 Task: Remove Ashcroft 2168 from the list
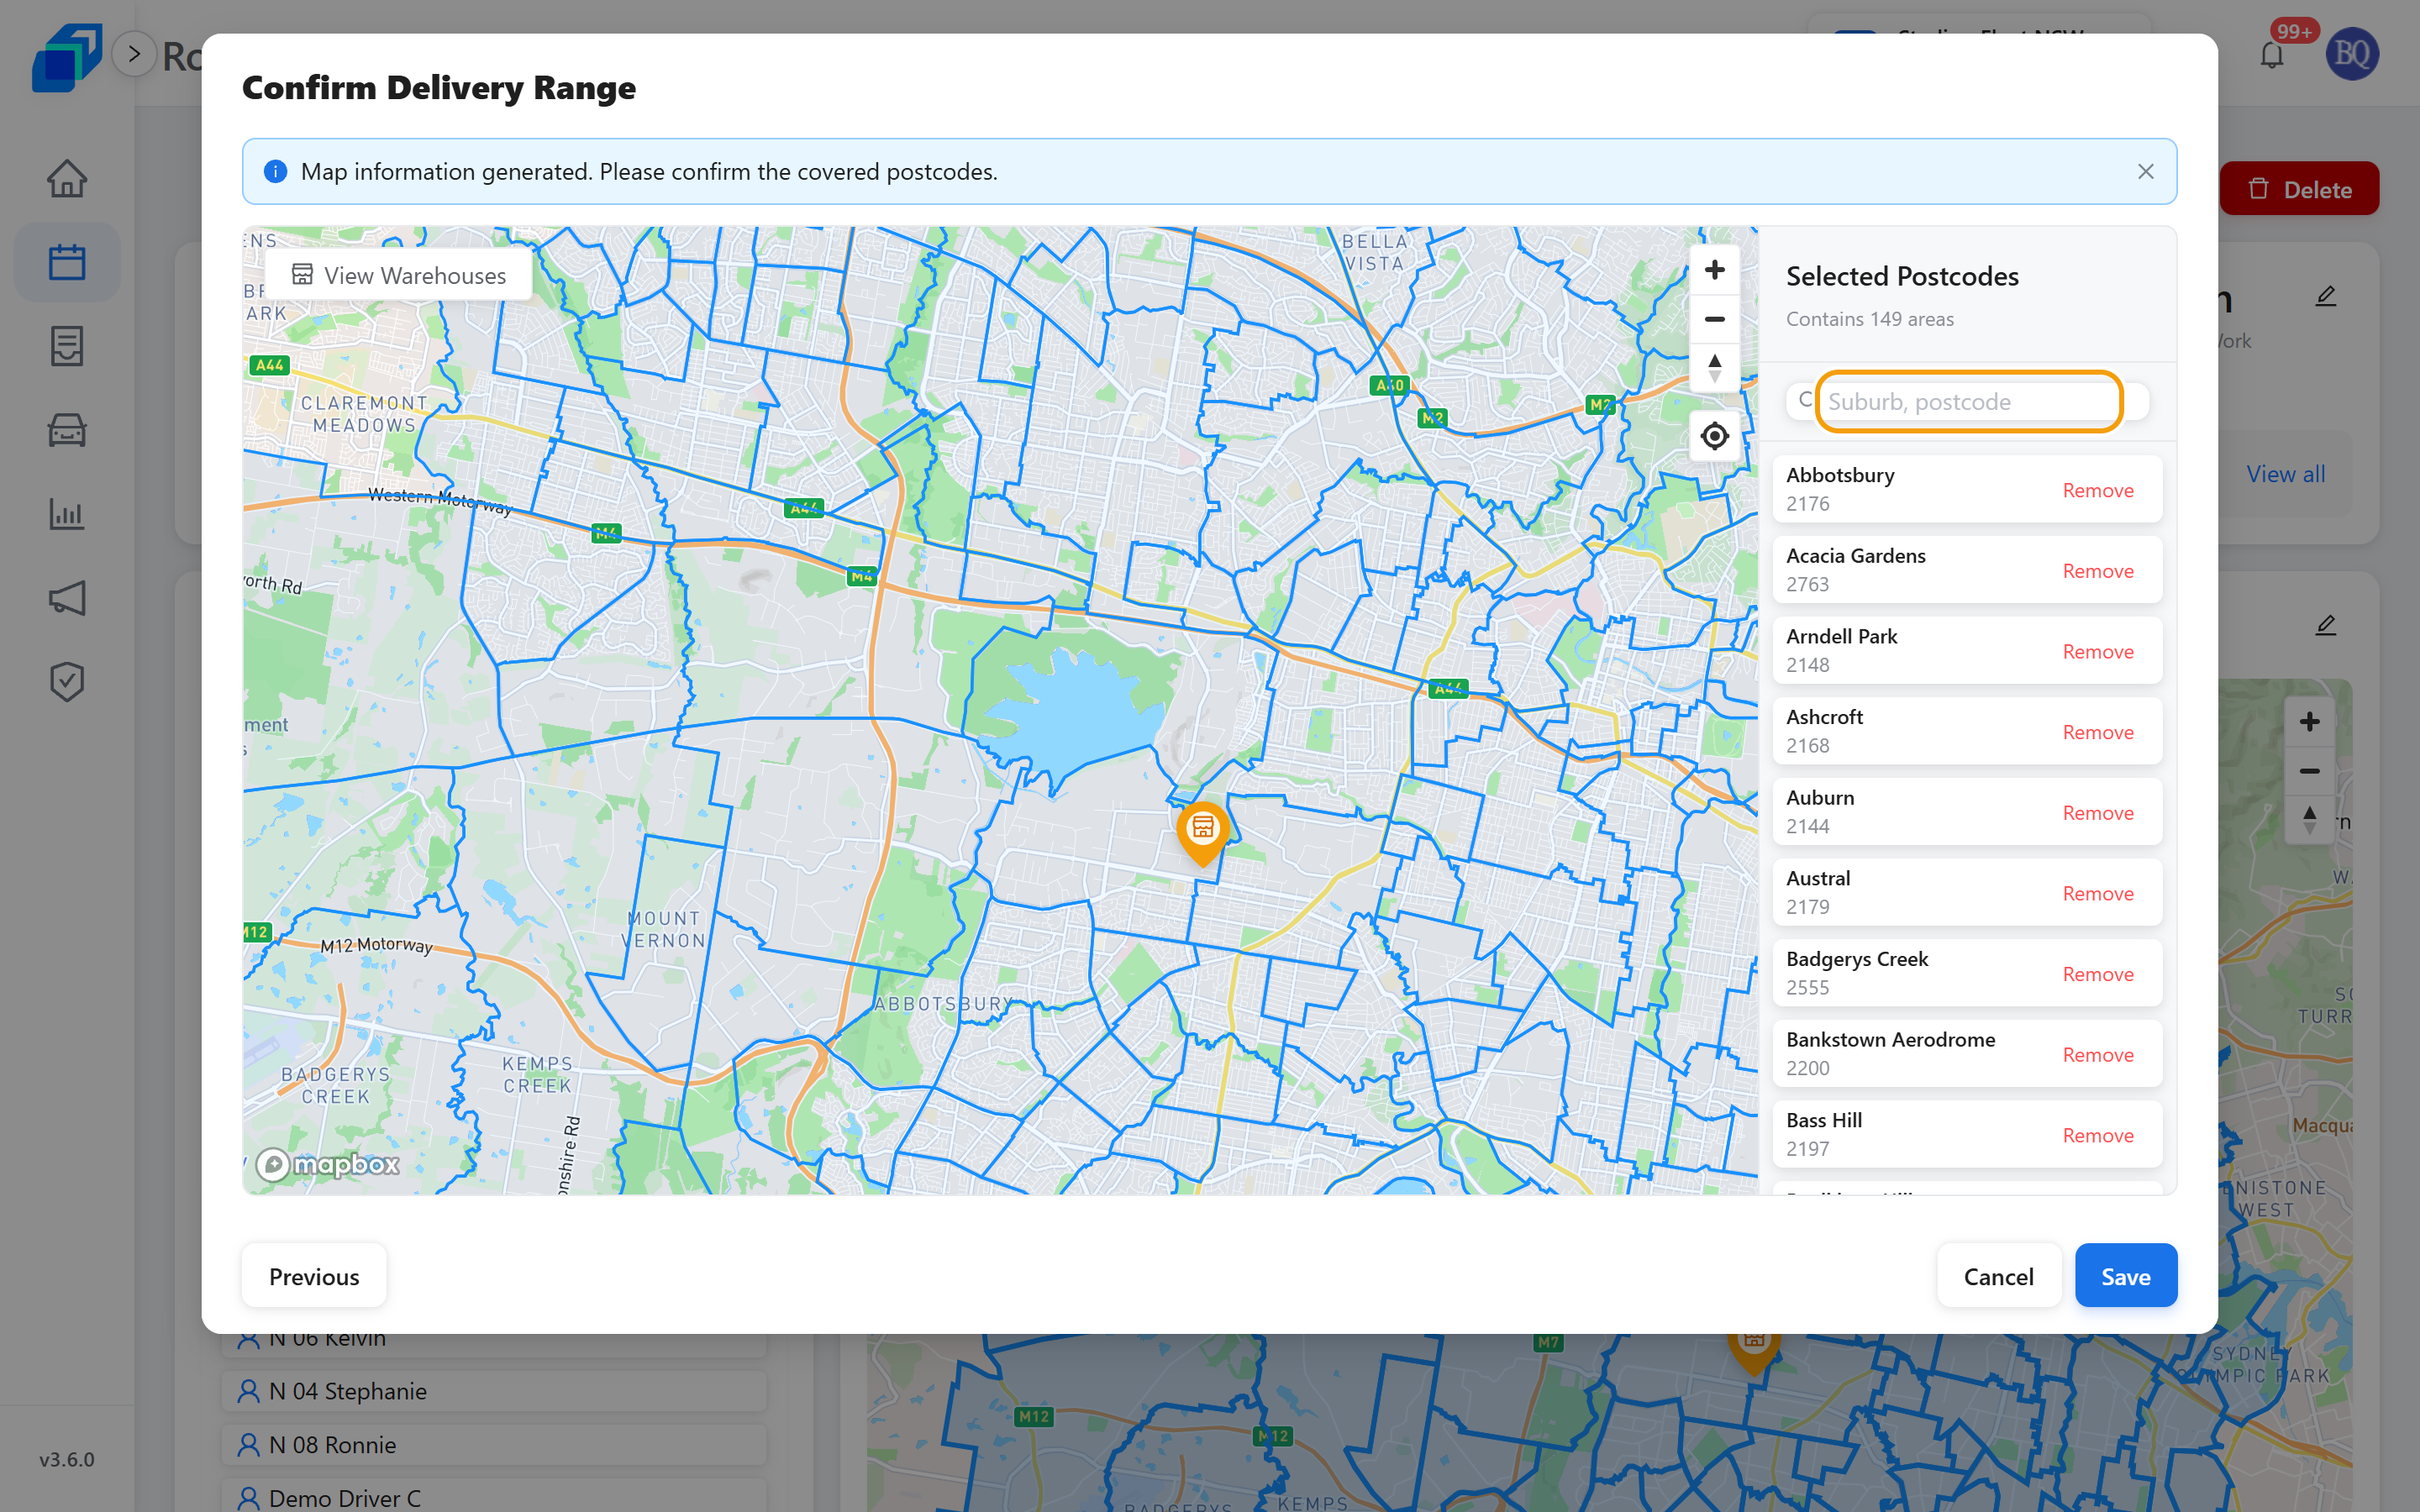pos(2097,732)
